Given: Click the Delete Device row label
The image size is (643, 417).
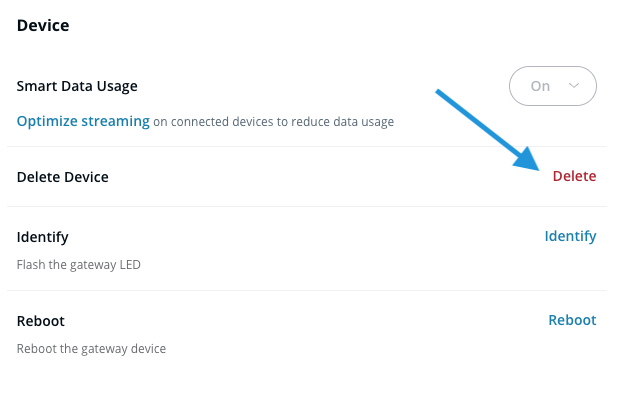Looking at the screenshot, I should [63, 177].
